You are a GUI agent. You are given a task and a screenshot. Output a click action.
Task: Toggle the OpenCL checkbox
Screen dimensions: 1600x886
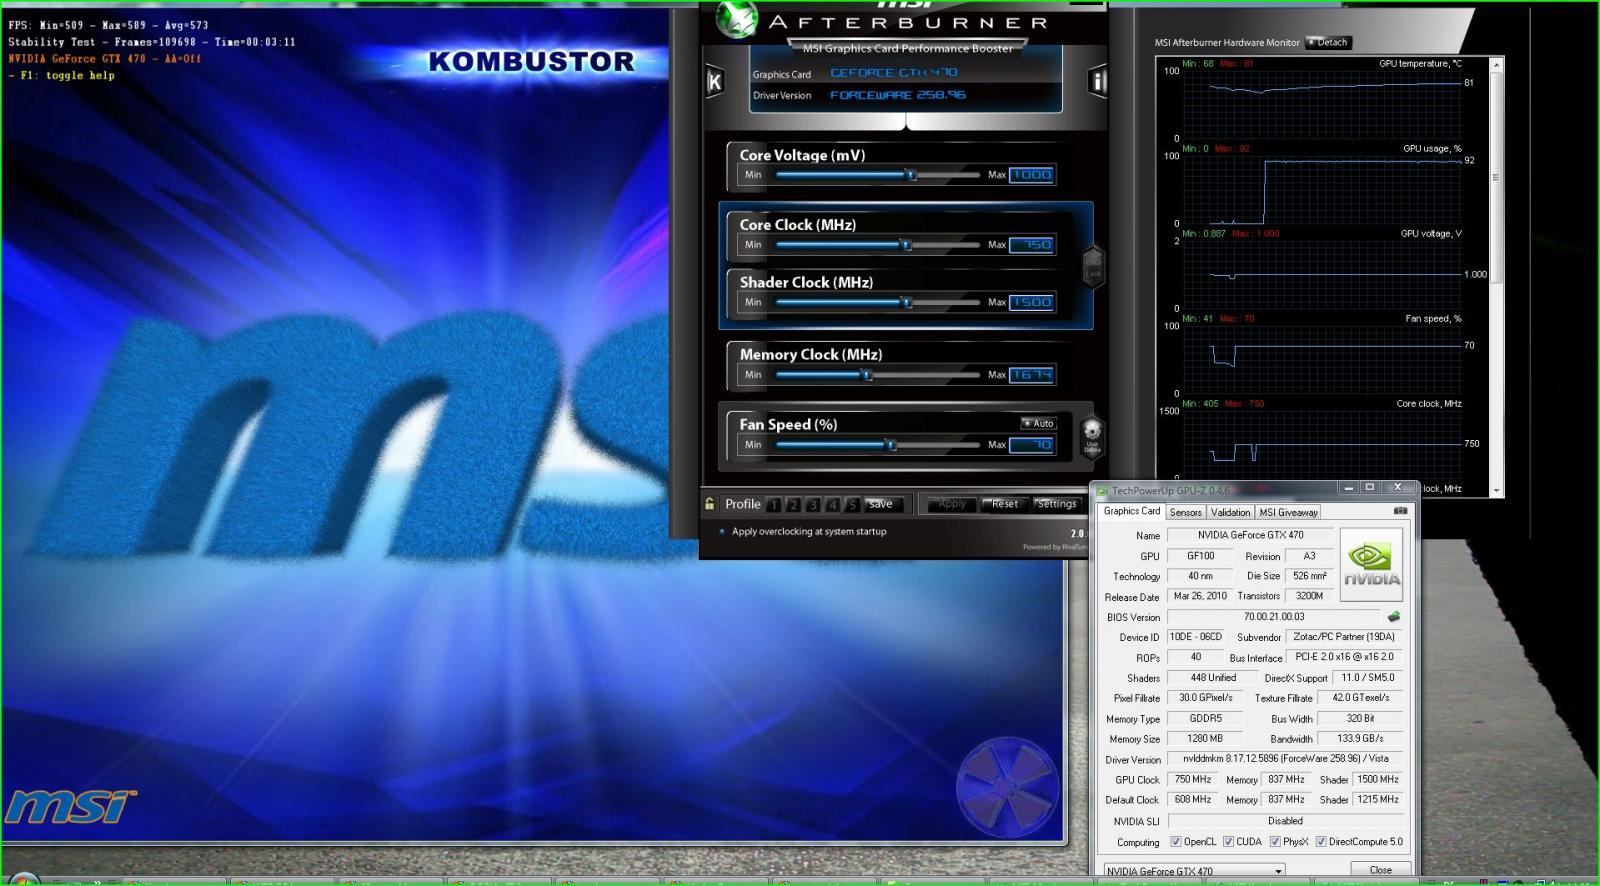click(1176, 842)
